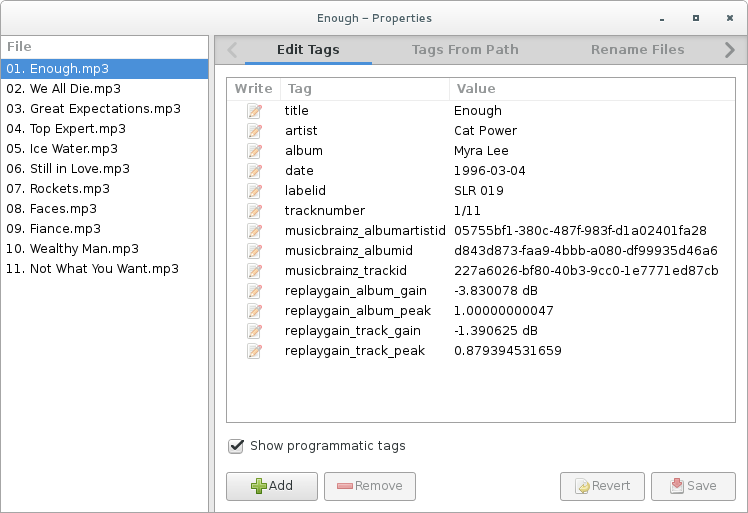Select 05. Ice Water.mp3 in the file list

(62, 149)
